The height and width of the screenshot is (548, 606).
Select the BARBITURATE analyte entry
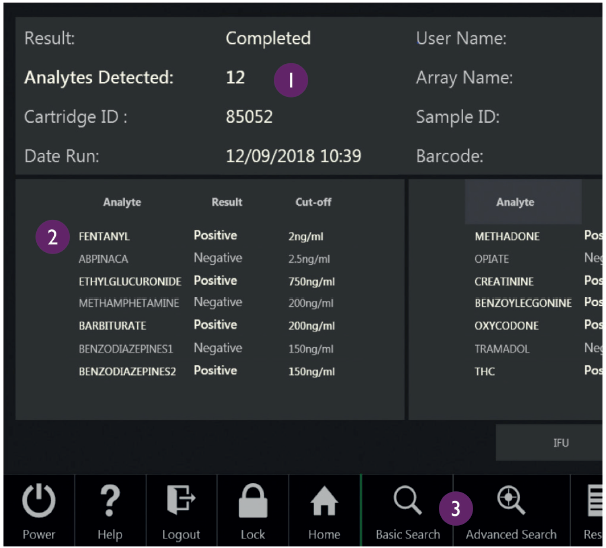207,325
